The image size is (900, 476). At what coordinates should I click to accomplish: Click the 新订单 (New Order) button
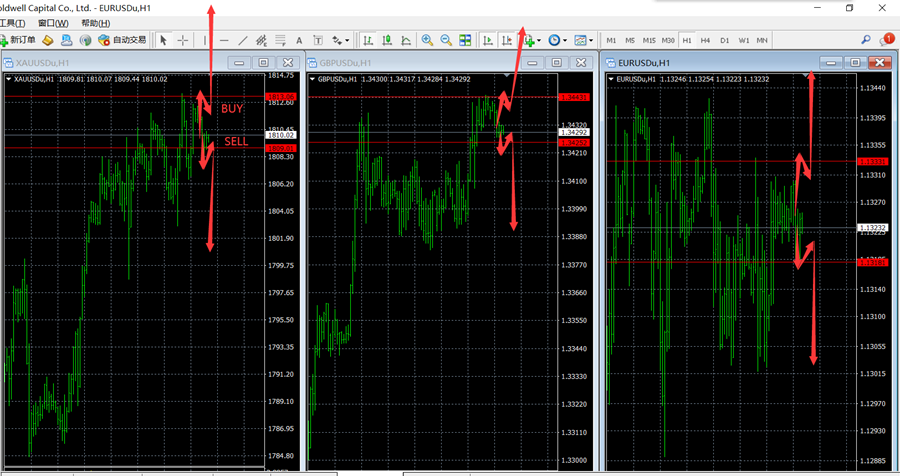(x=18, y=40)
